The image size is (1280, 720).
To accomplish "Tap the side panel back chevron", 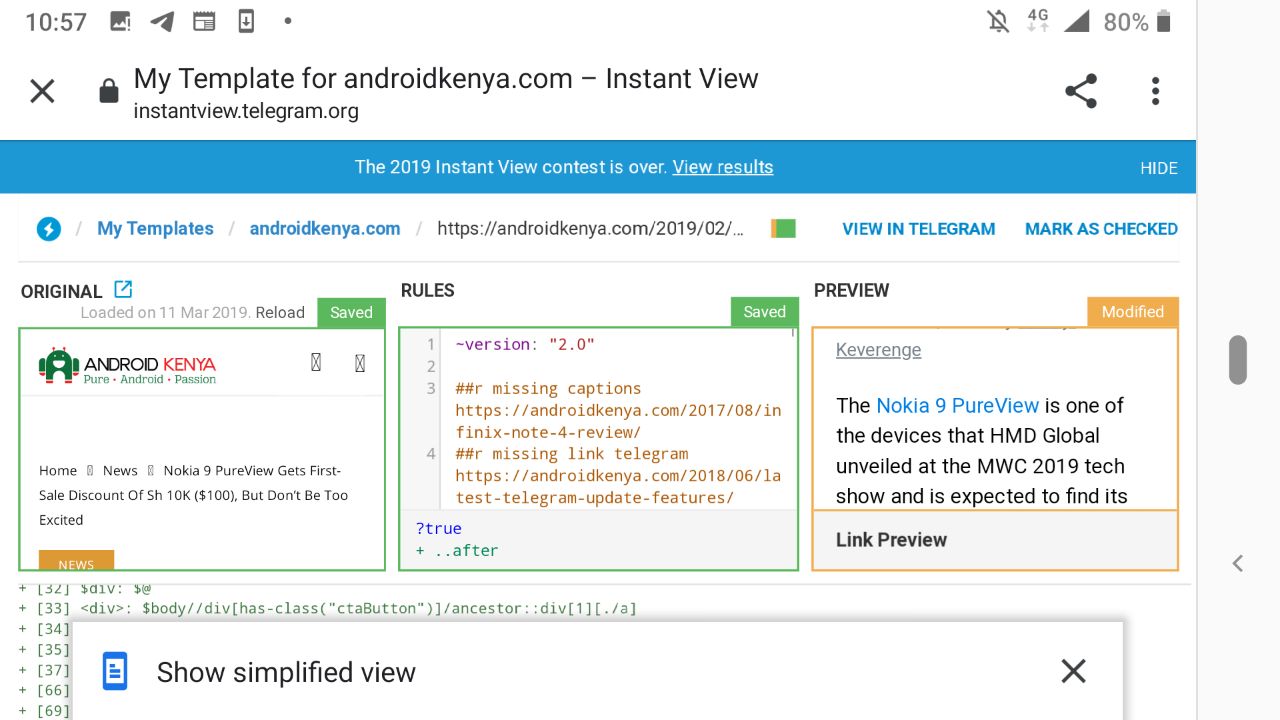I will click(1238, 563).
